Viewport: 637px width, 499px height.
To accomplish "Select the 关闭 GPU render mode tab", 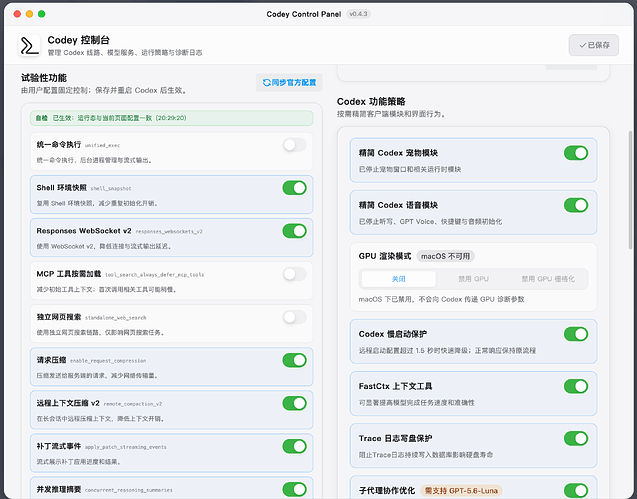I will 399,279.
